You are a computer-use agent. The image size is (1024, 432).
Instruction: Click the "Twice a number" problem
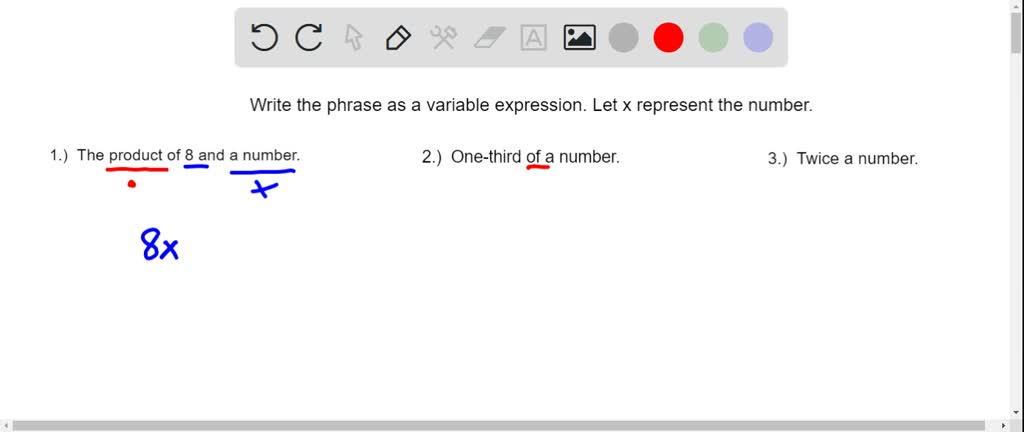(x=843, y=158)
